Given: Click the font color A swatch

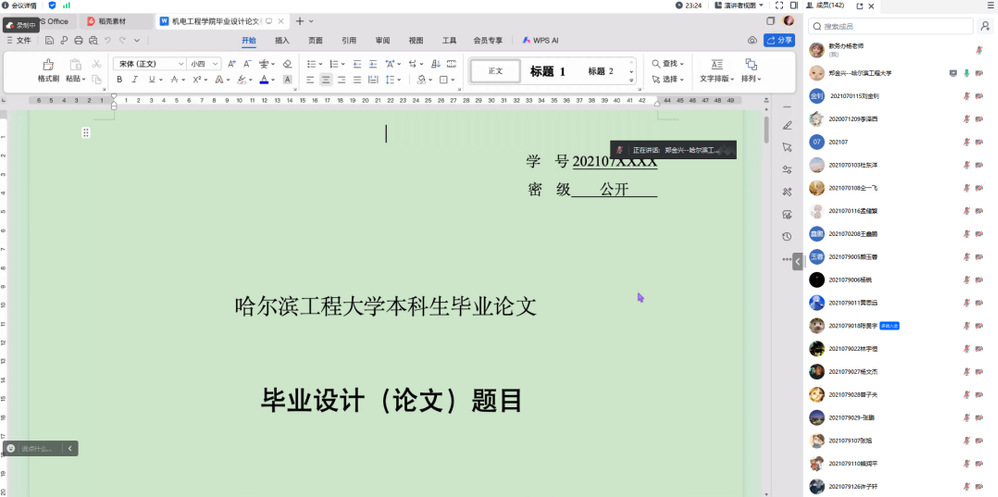Looking at the screenshot, I should tap(264, 80).
